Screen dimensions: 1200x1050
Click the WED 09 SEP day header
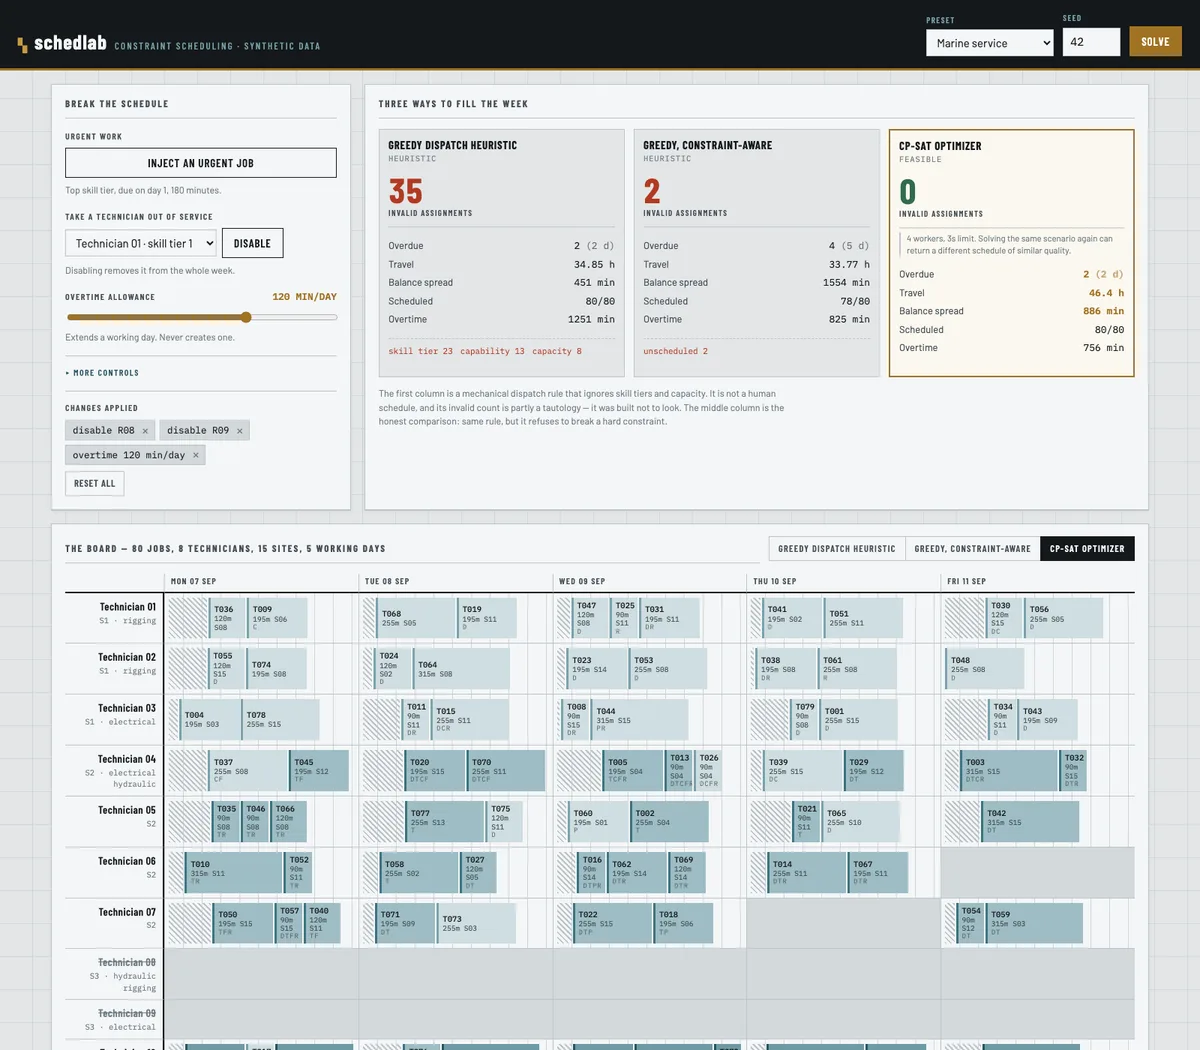pyautogui.click(x=582, y=581)
